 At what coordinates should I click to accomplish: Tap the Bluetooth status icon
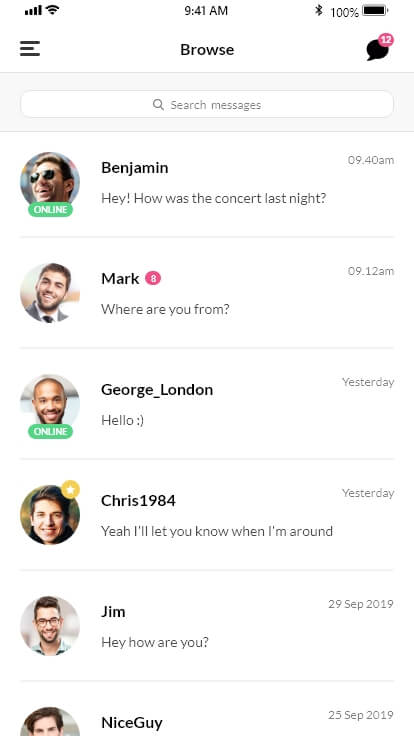coord(319,10)
